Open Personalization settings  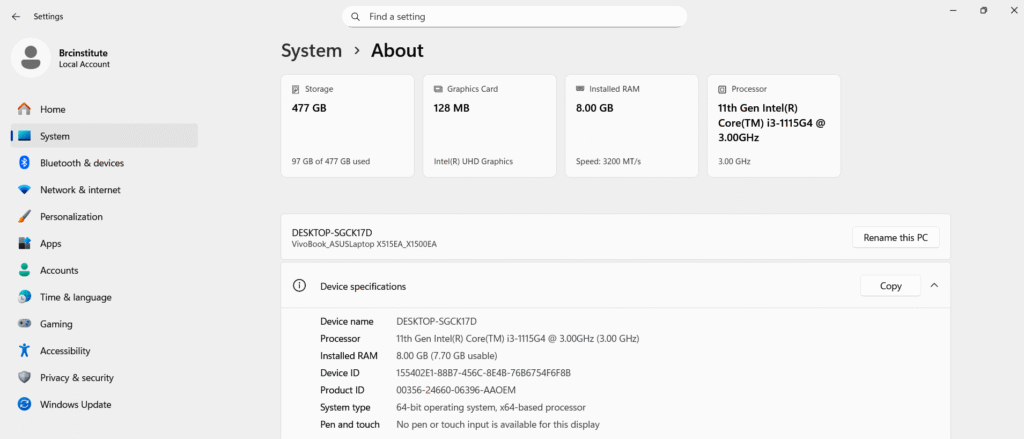104,216
